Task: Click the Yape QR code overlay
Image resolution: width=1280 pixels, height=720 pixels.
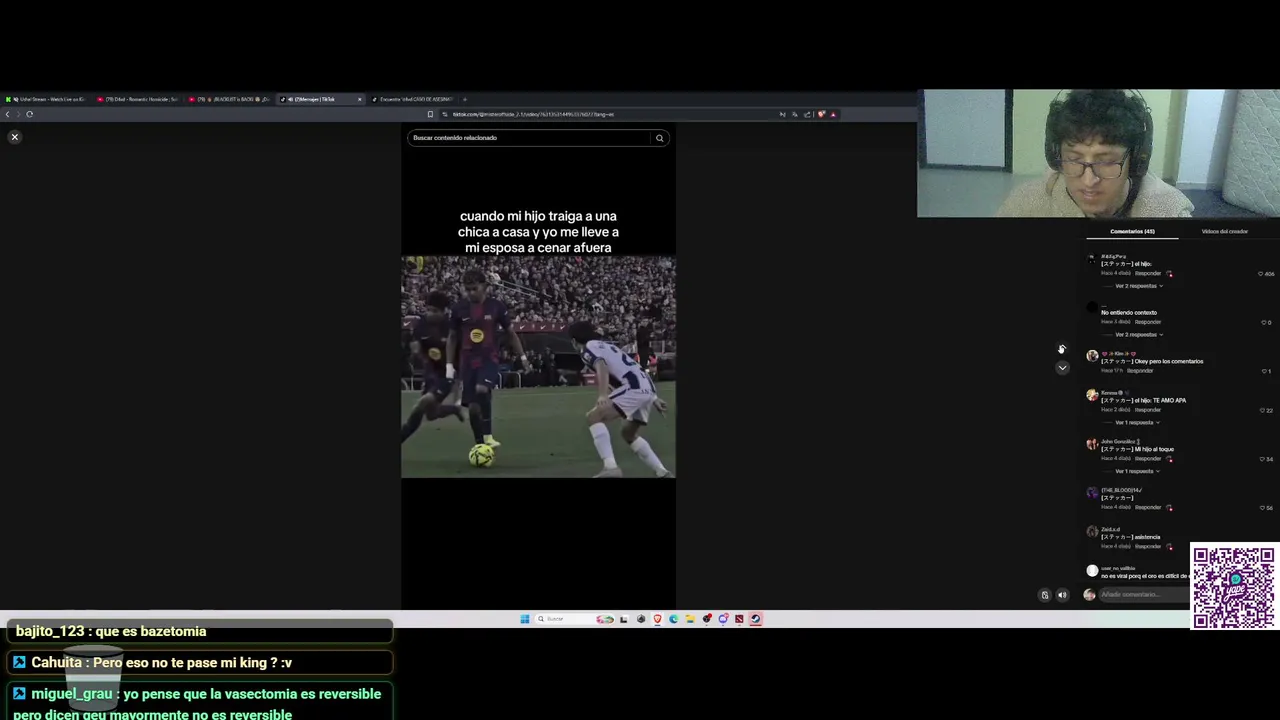Action: pos(1234,587)
